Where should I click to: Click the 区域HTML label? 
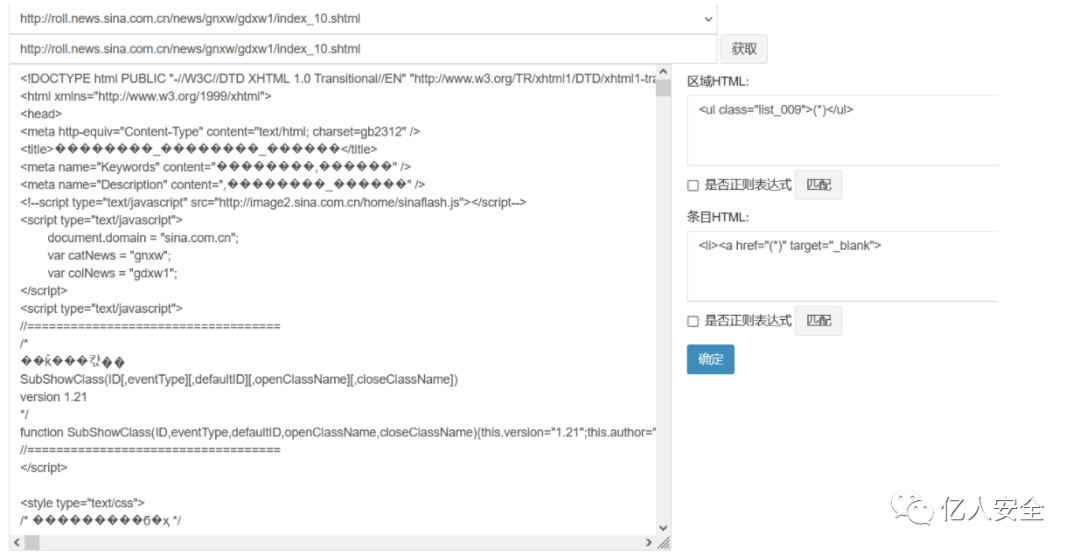718,81
